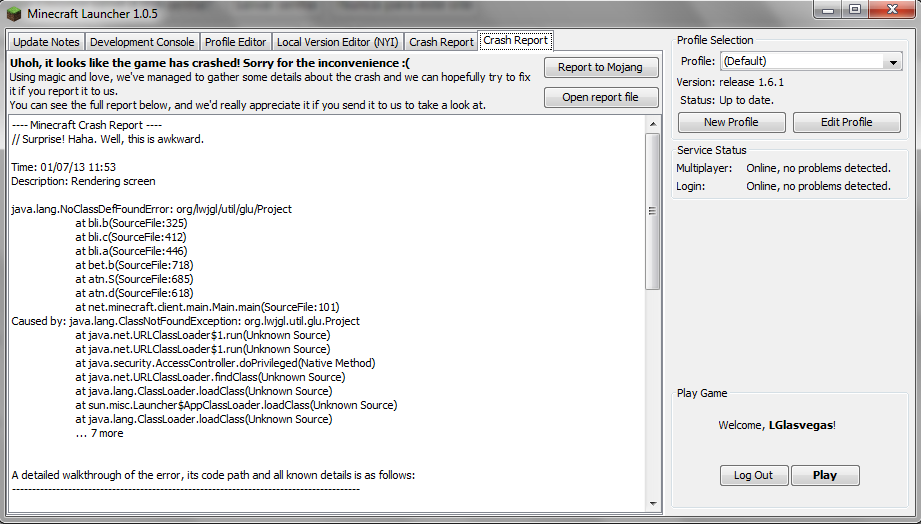Image resolution: width=921 pixels, height=524 pixels.
Task: Open the Update Notes tab
Action: tap(46, 42)
